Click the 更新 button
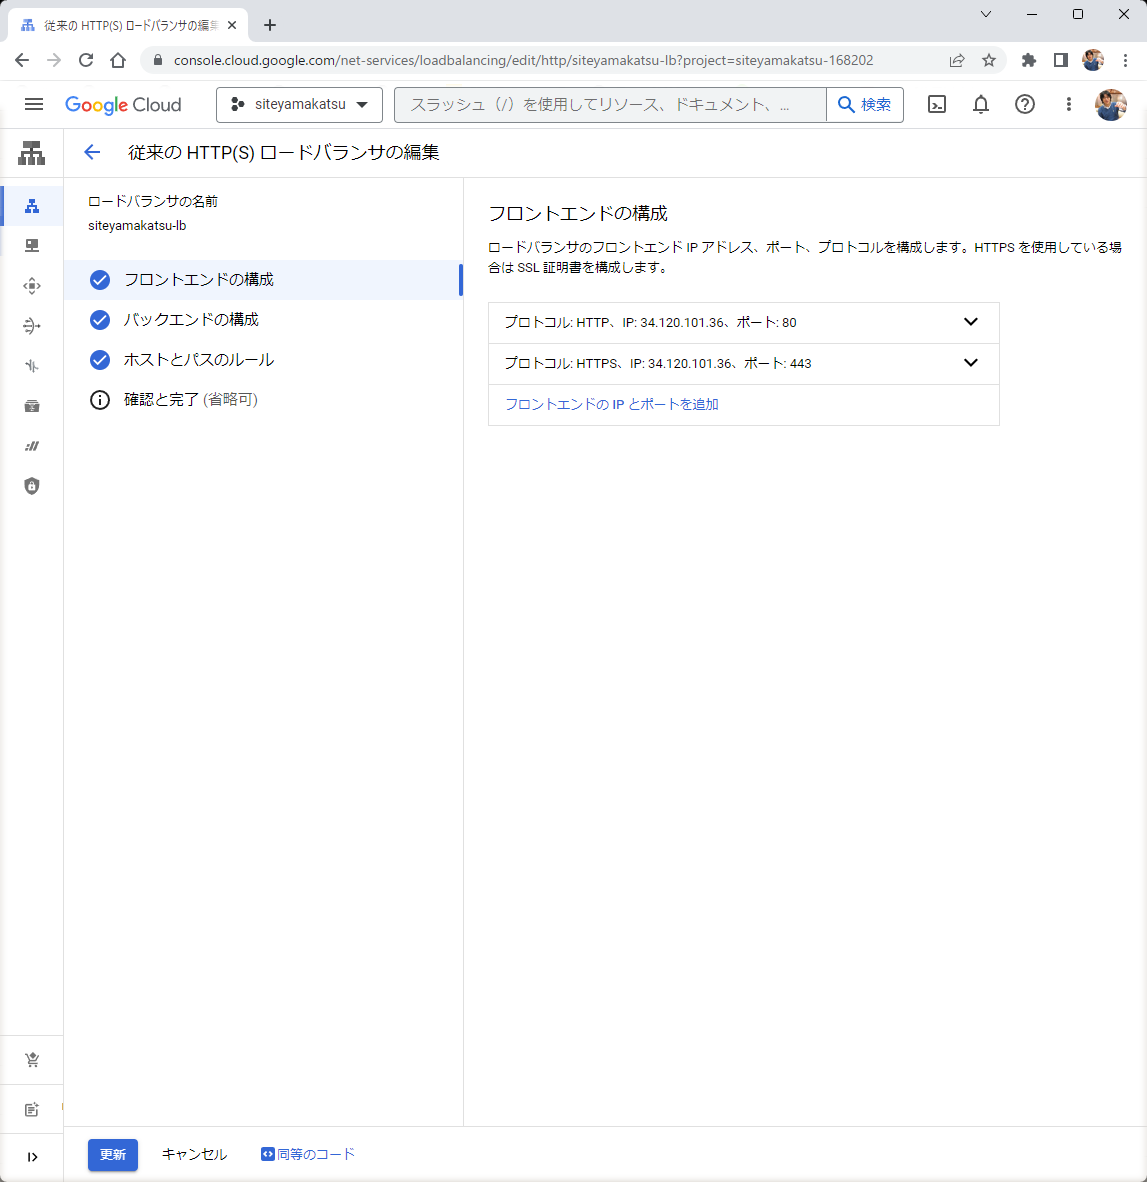This screenshot has width=1147, height=1182. pos(113,1155)
